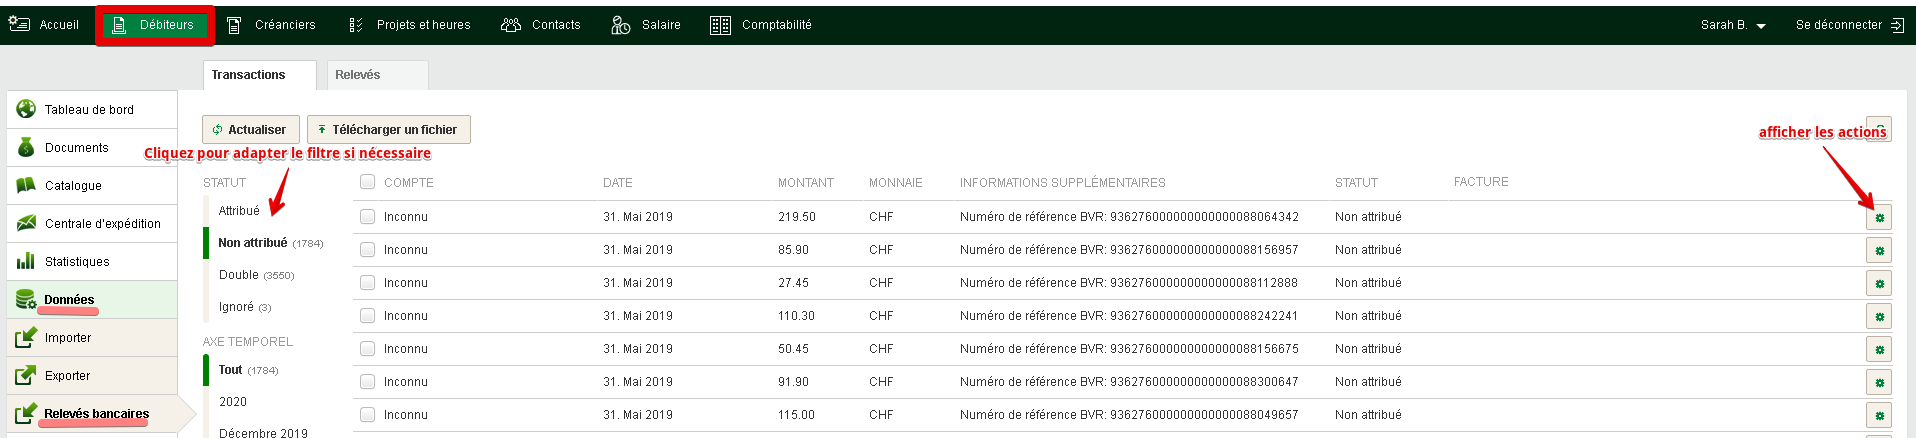Sort by the DATE column header

click(x=618, y=183)
